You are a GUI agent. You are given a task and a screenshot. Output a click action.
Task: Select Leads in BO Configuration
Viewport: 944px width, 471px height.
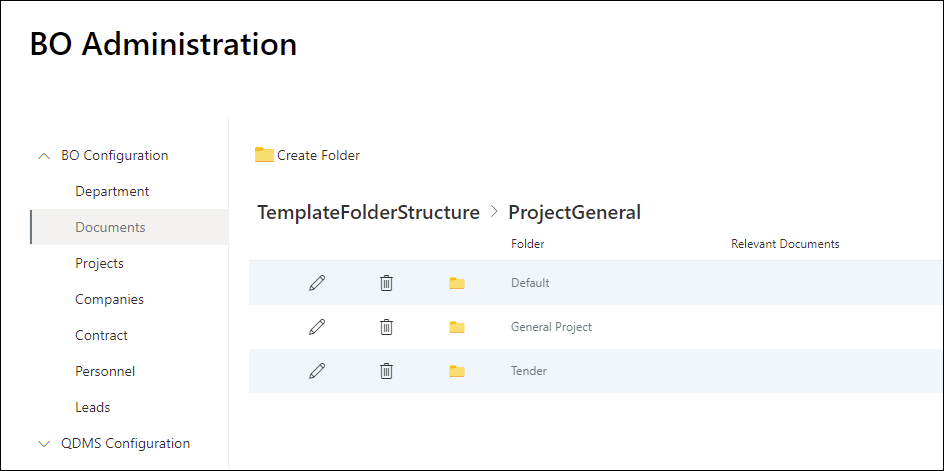93,408
